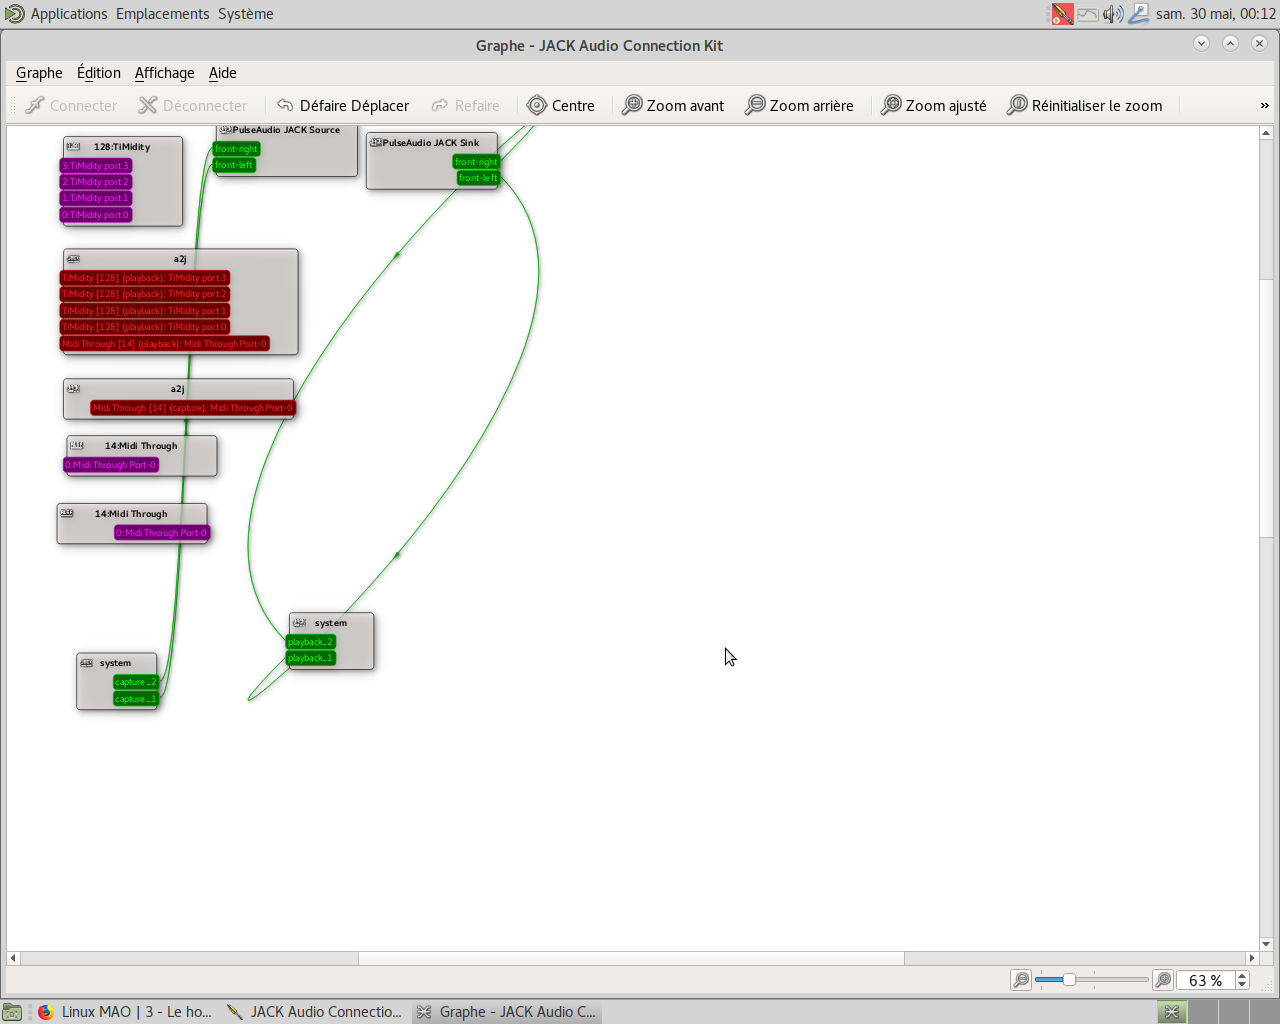Click the QjackCtl tray icon
The height and width of the screenshot is (1024, 1280).
click(1062, 14)
